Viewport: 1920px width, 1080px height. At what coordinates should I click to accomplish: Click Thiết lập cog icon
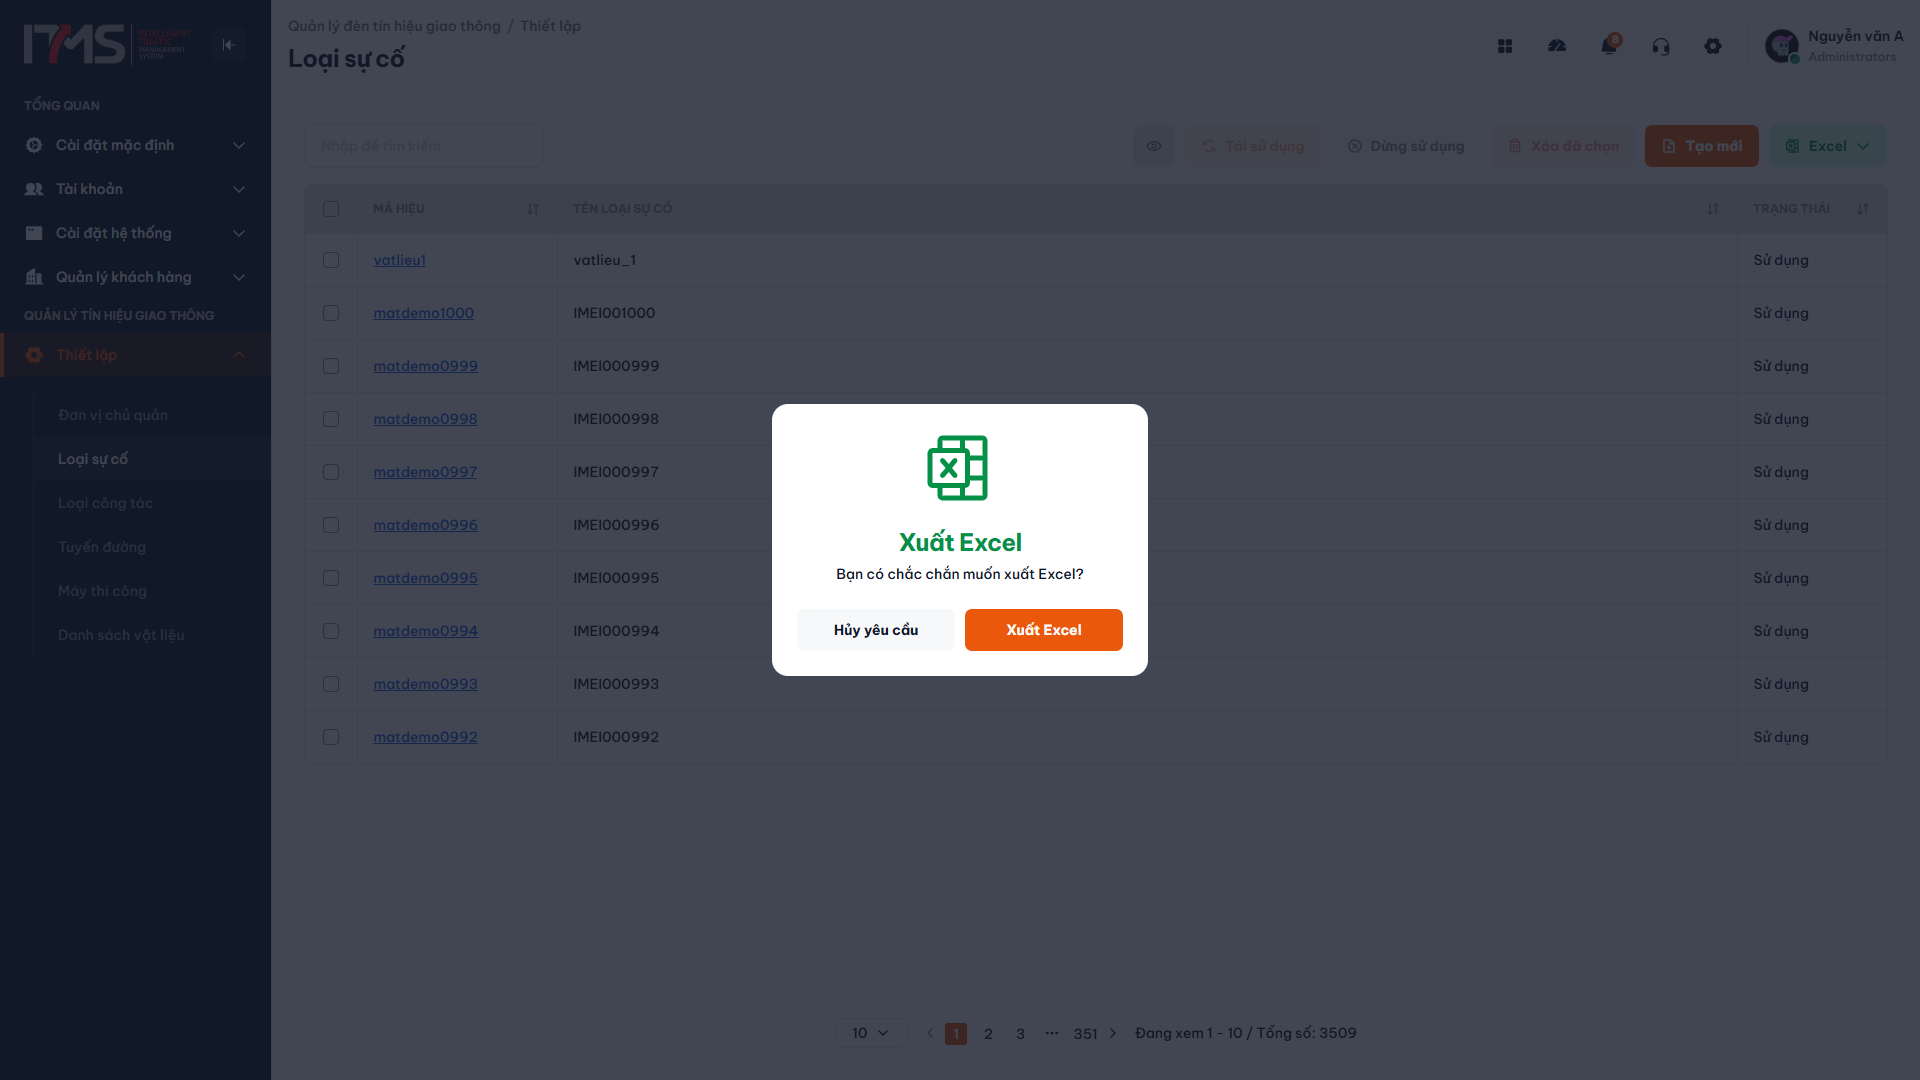point(34,355)
